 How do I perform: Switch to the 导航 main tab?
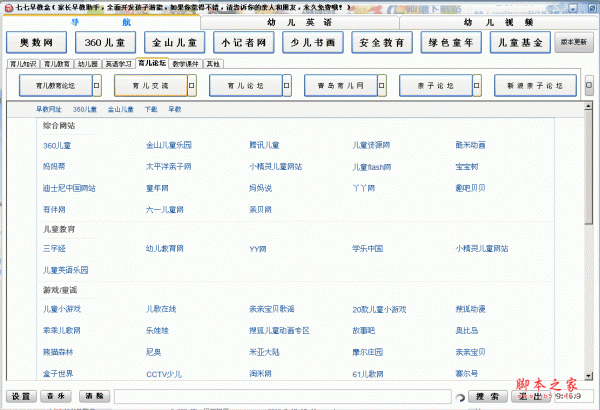coord(101,22)
